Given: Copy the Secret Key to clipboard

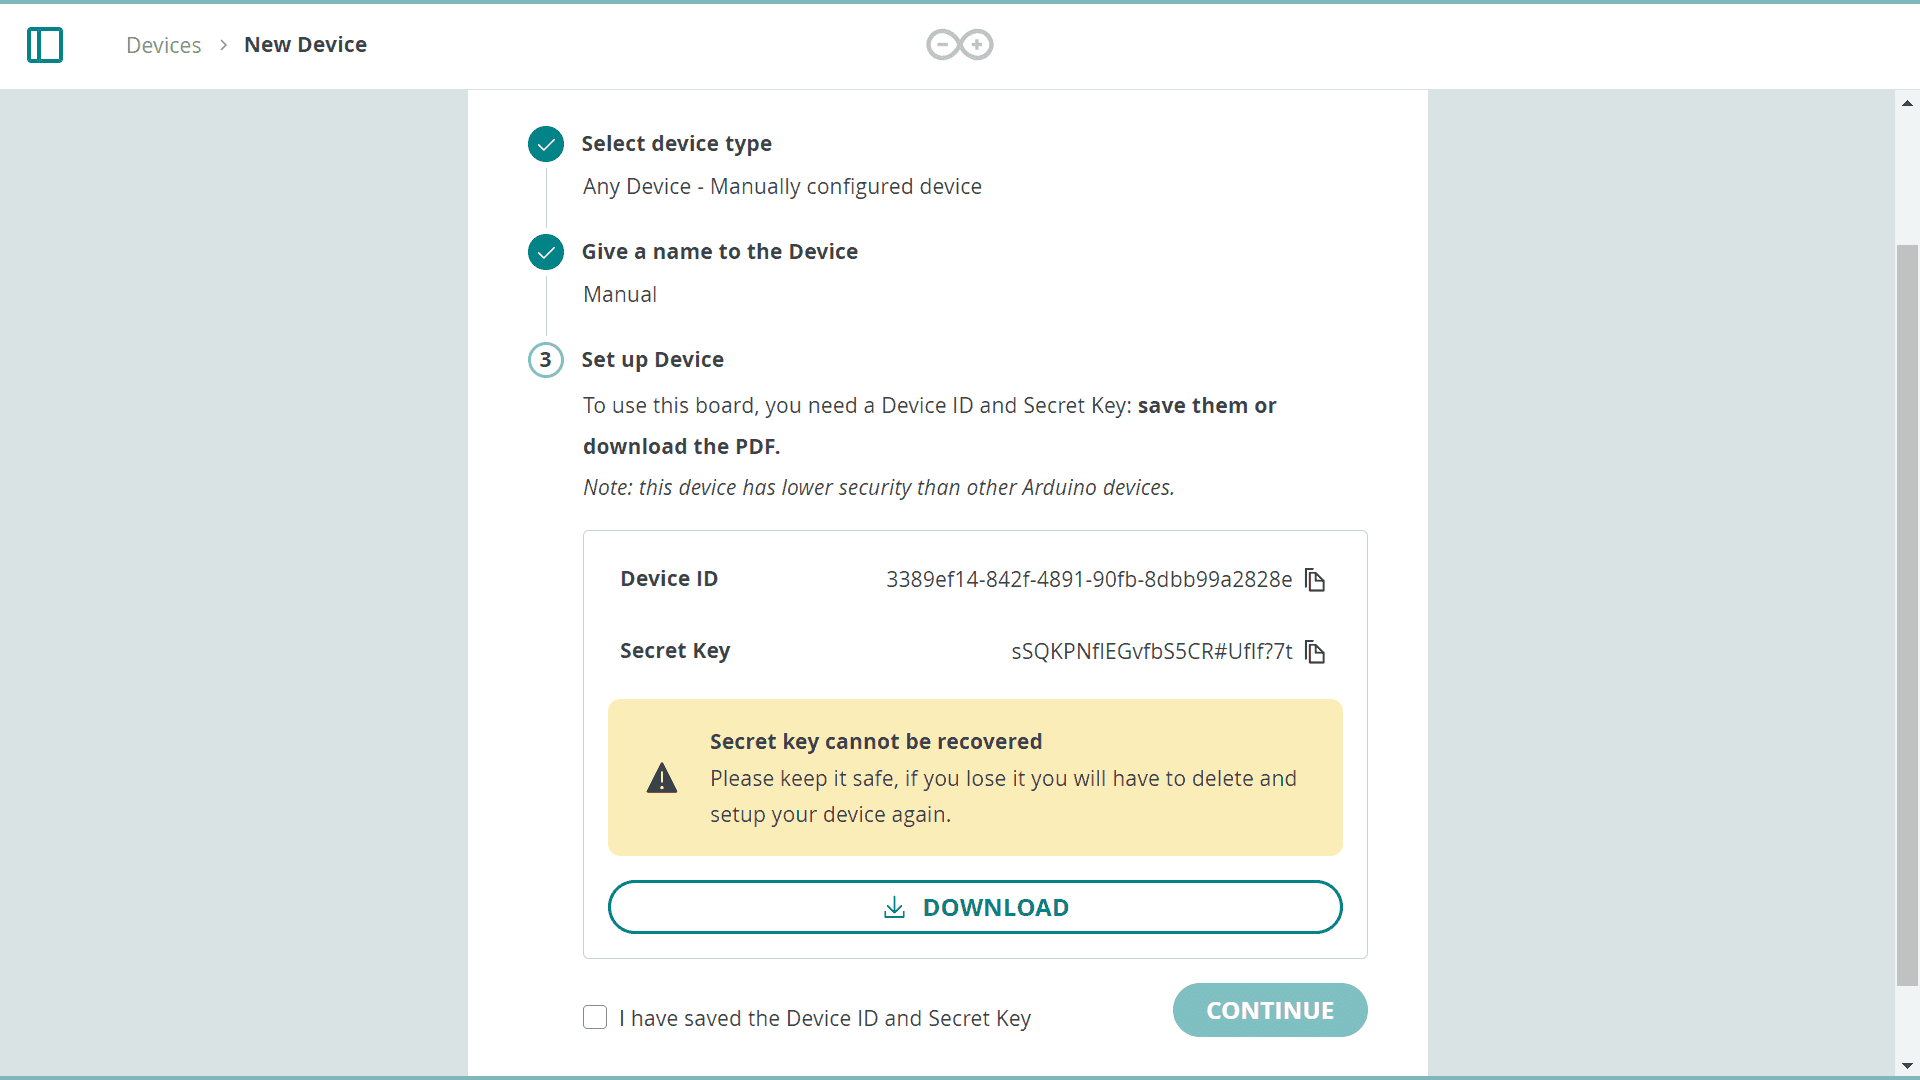Looking at the screenshot, I should coord(1315,653).
